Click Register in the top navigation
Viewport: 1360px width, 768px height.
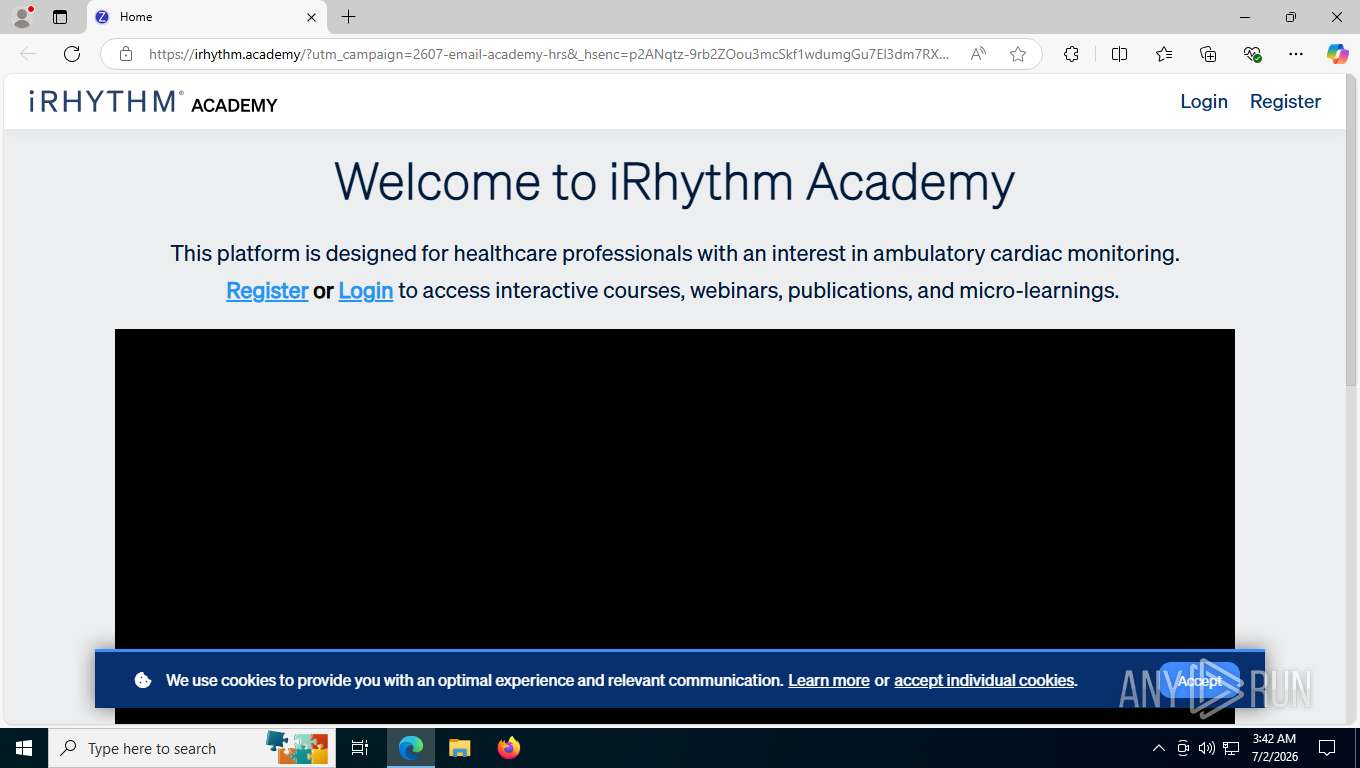[1285, 101]
